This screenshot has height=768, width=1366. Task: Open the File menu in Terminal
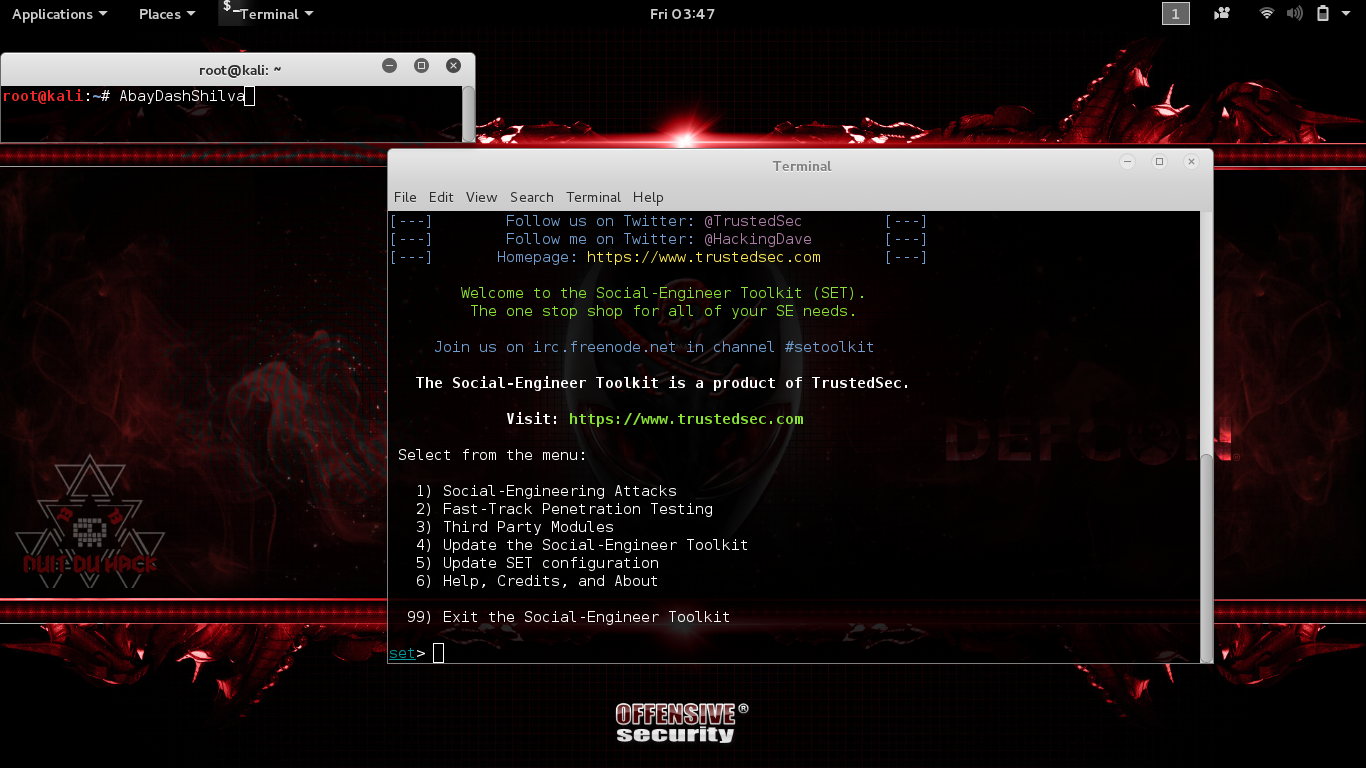pos(405,197)
